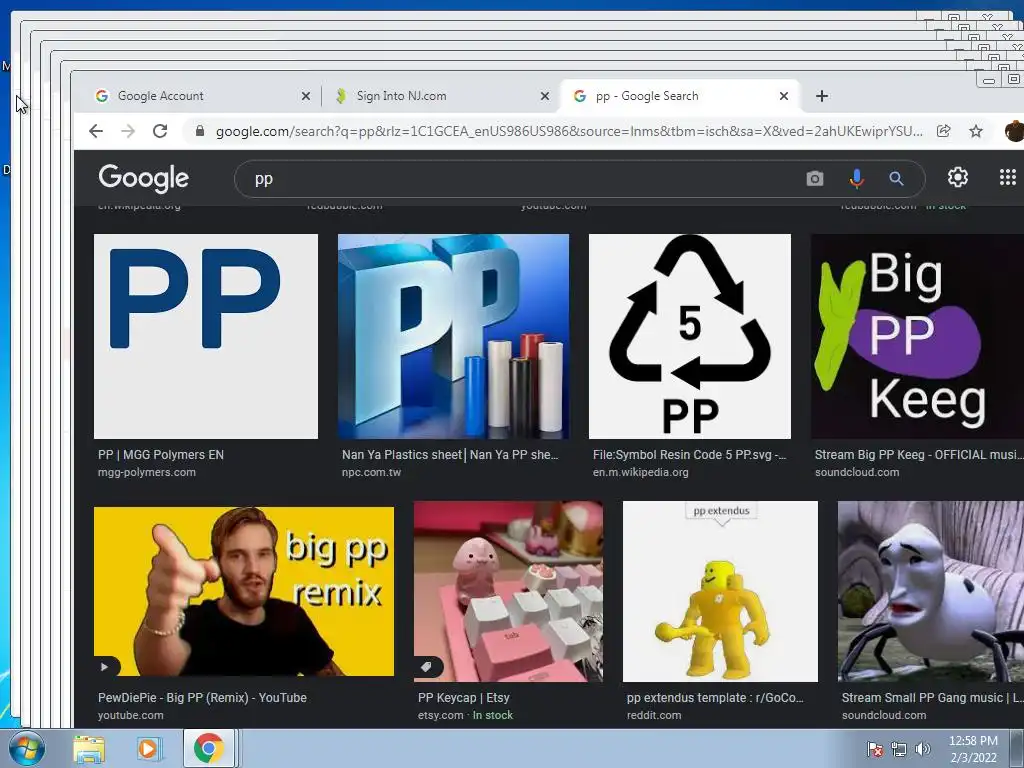Open clock showing 12:58 PM
Screen dimensions: 1024x768
click(973, 749)
